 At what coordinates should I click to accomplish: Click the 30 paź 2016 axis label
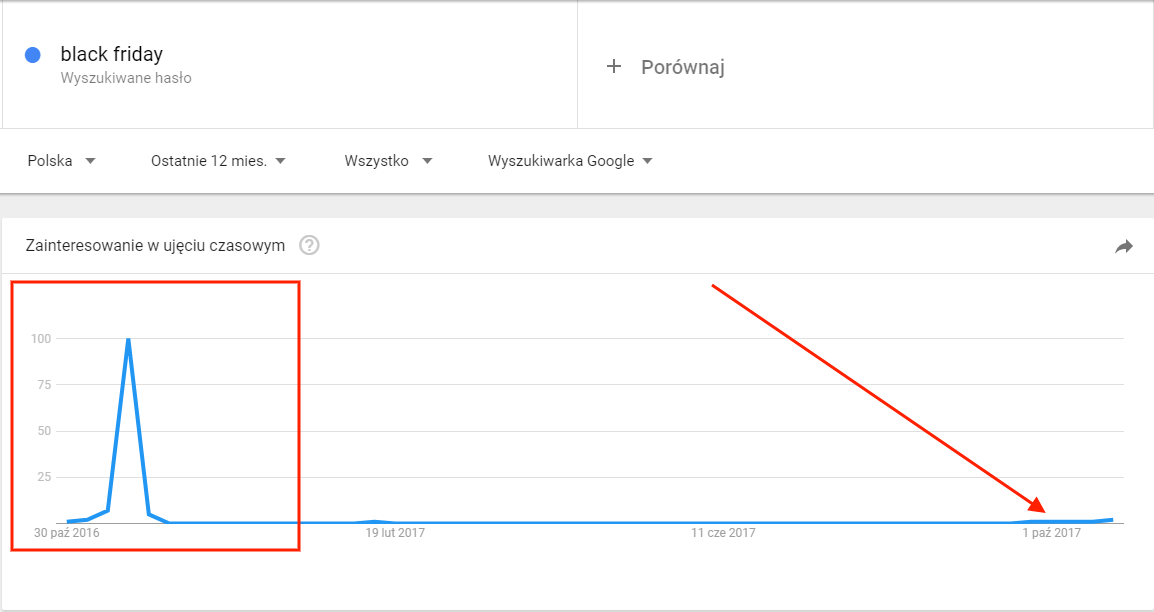(x=67, y=533)
